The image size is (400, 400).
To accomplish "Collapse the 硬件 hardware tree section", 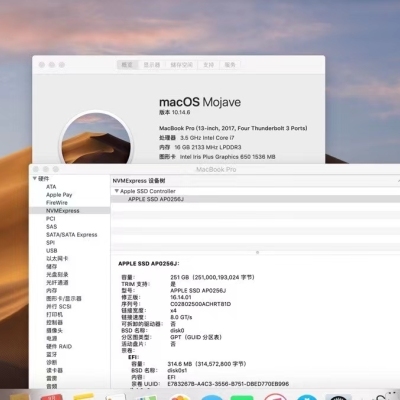I will pos(35,179).
